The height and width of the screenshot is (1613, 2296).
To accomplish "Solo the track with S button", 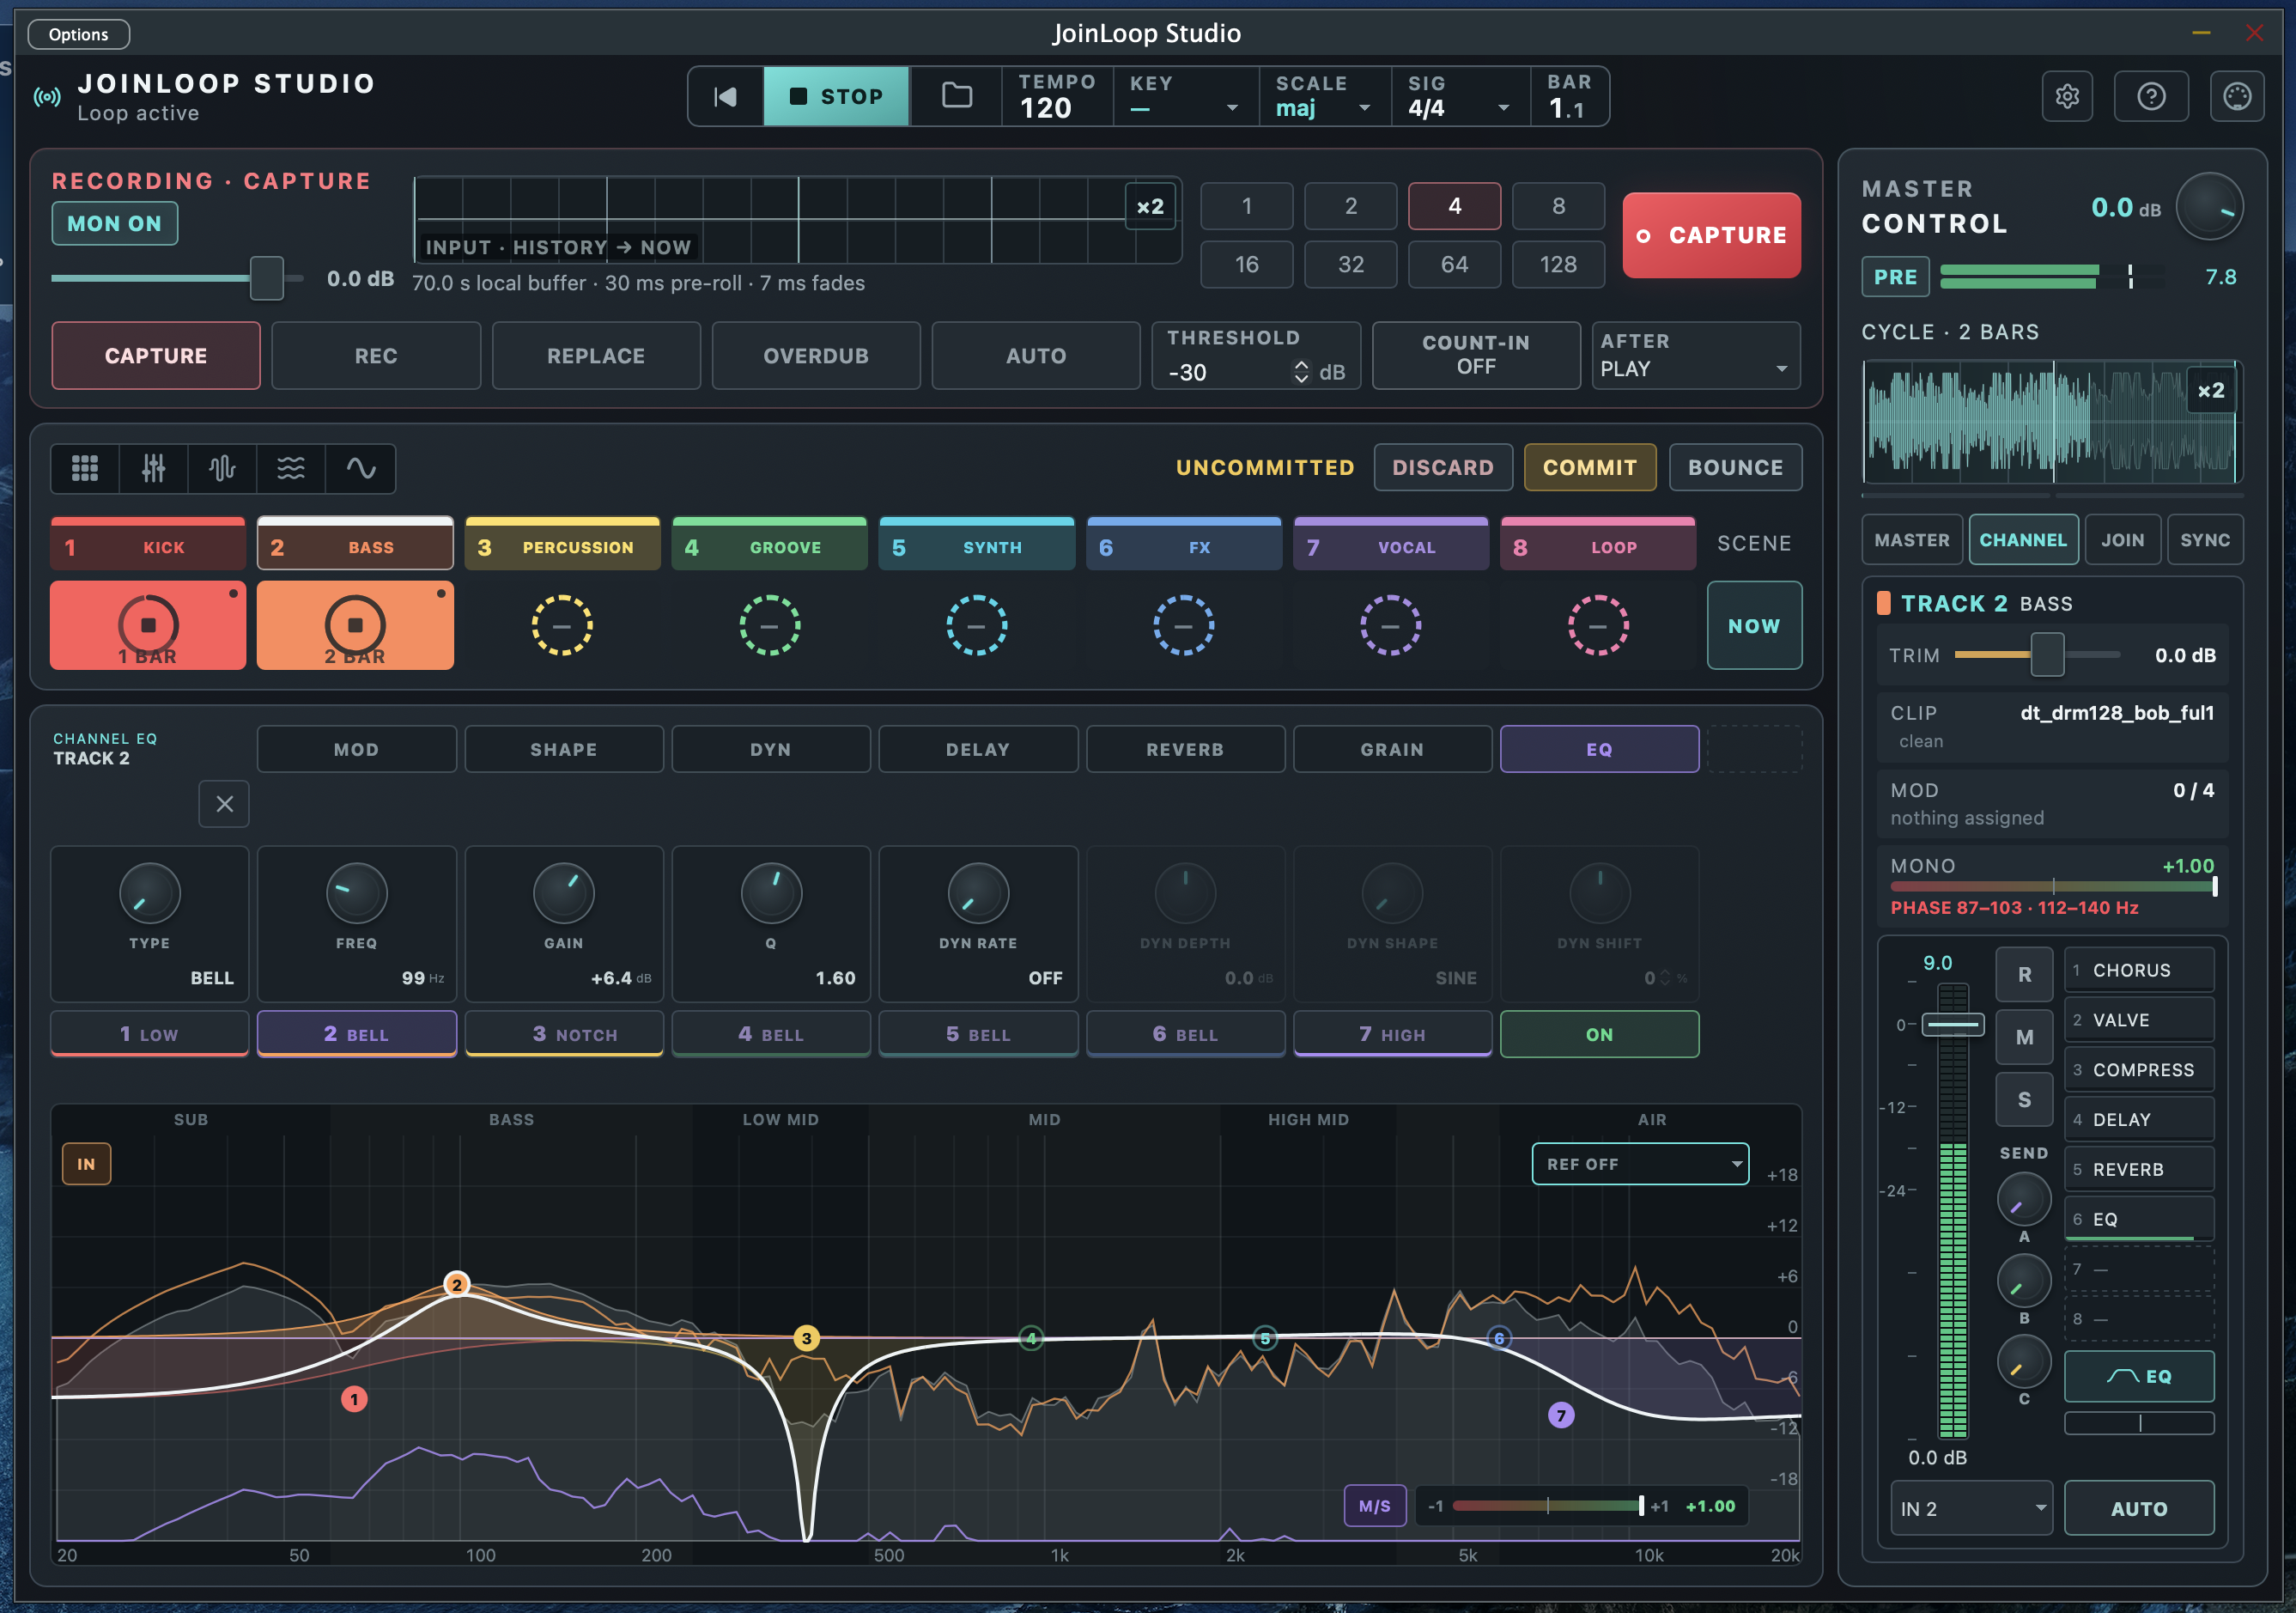I will tap(2024, 1099).
